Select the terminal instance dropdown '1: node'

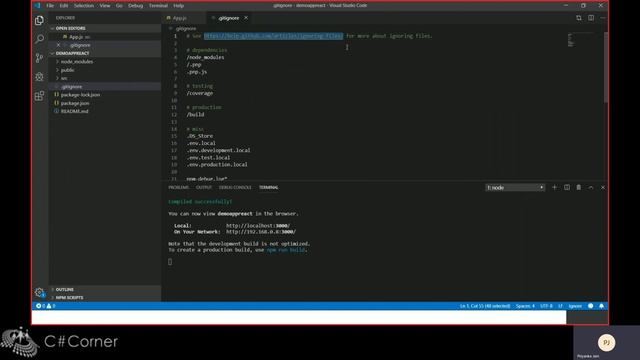tap(515, 187)
